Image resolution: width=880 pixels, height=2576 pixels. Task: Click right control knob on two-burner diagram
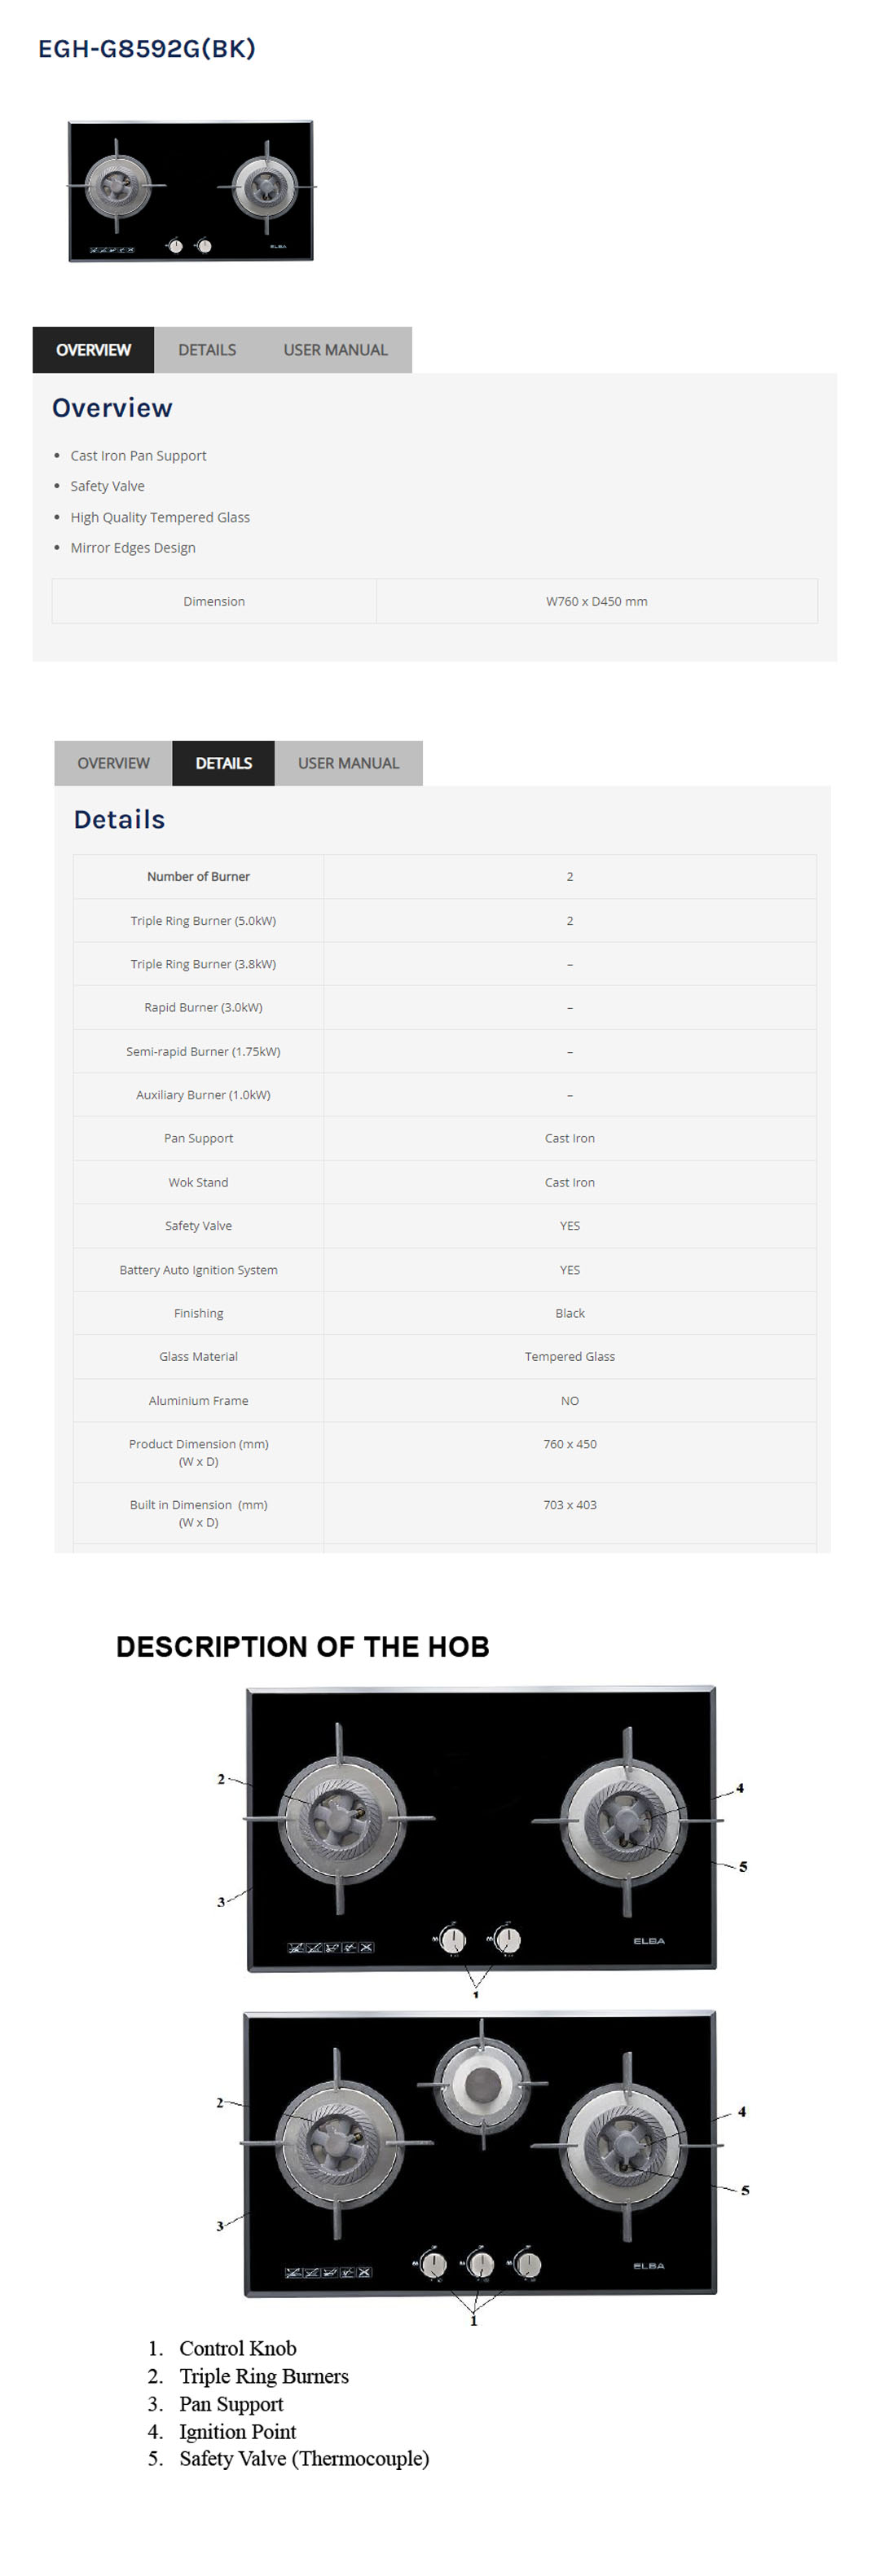[x=508, y=1940]
